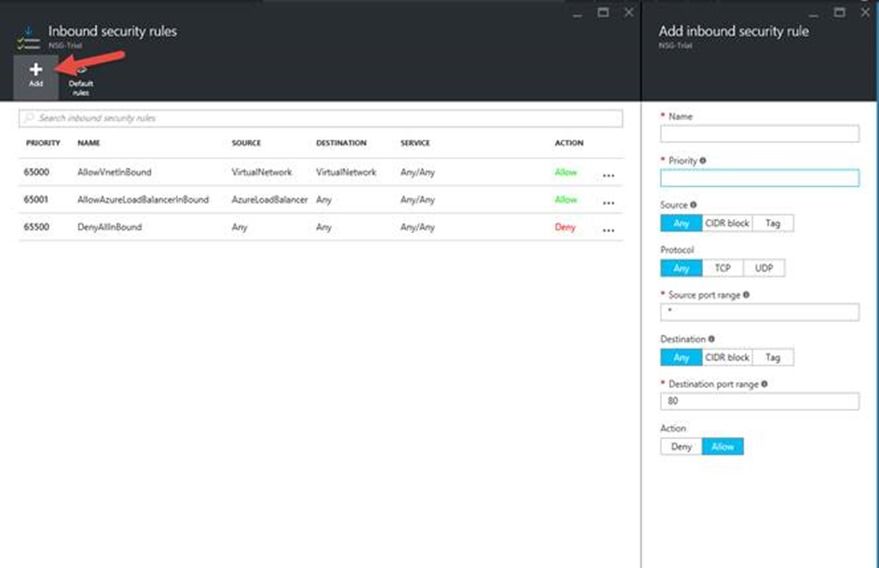The height and width of the screenshot is (568, 879).
Task: Click the Name input field
Action: (x=760, y=133)
